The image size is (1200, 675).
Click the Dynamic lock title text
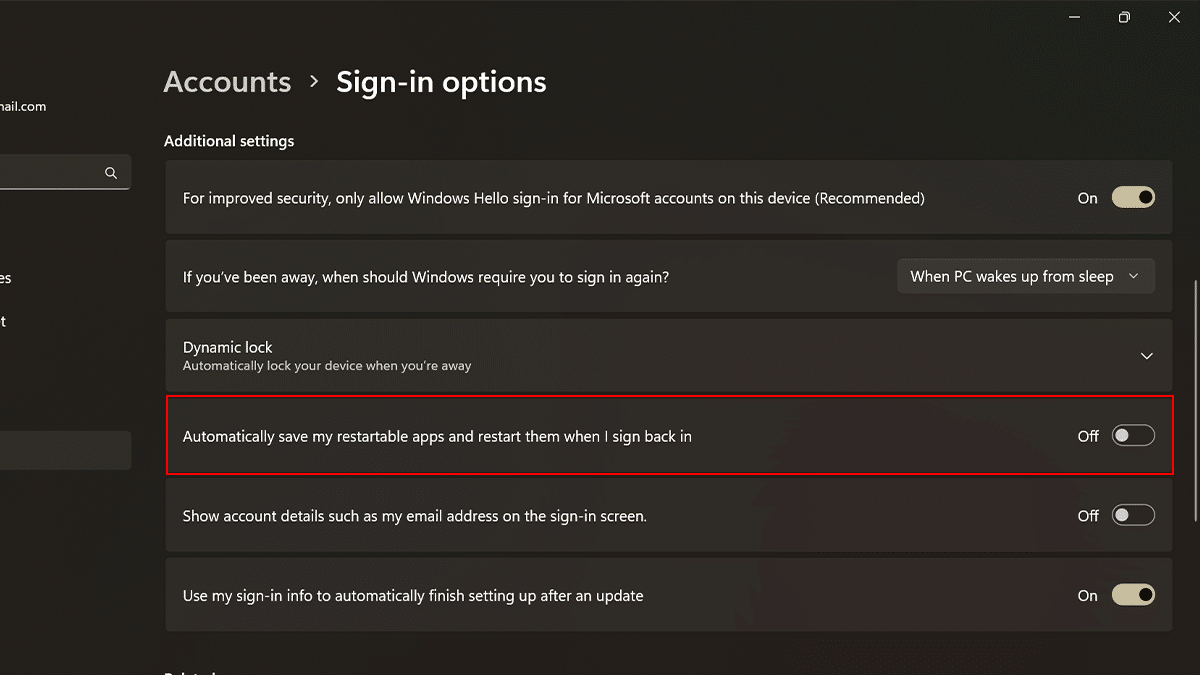228,347
